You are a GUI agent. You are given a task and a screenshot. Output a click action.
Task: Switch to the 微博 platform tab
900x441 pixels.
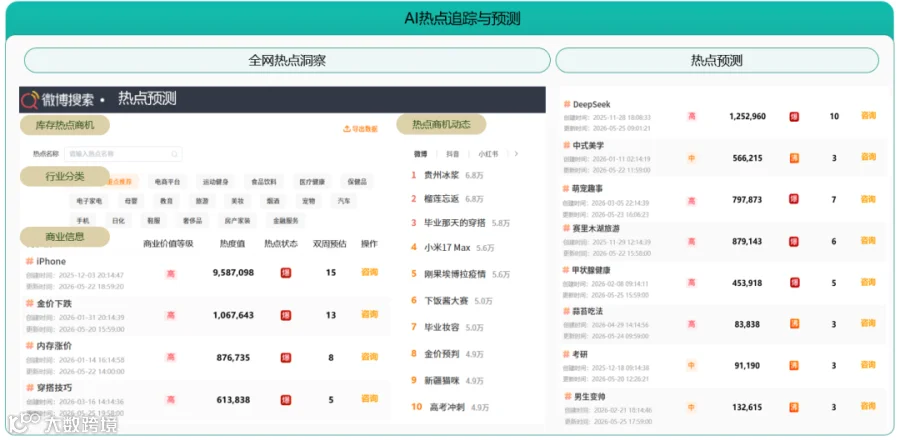click(x=421, y=154)
